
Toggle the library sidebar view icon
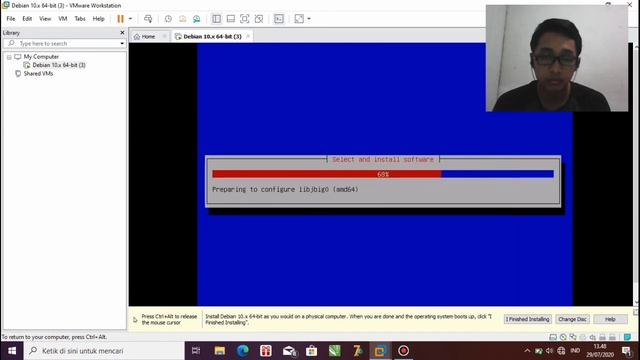click(216, 19)
